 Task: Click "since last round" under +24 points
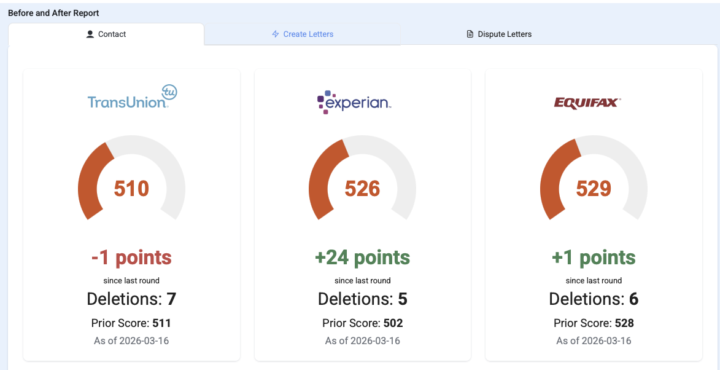point(362,280)
